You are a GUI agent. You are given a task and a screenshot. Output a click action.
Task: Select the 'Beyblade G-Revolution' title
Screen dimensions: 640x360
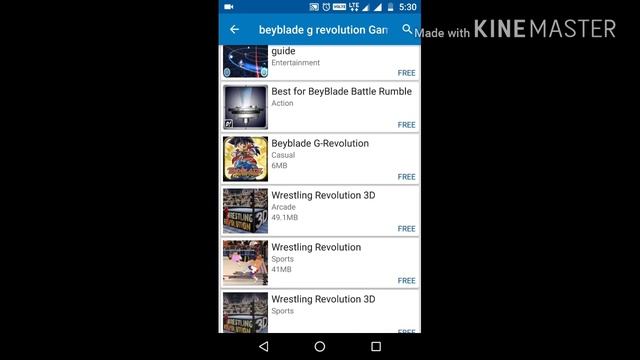tap(320, 143)
